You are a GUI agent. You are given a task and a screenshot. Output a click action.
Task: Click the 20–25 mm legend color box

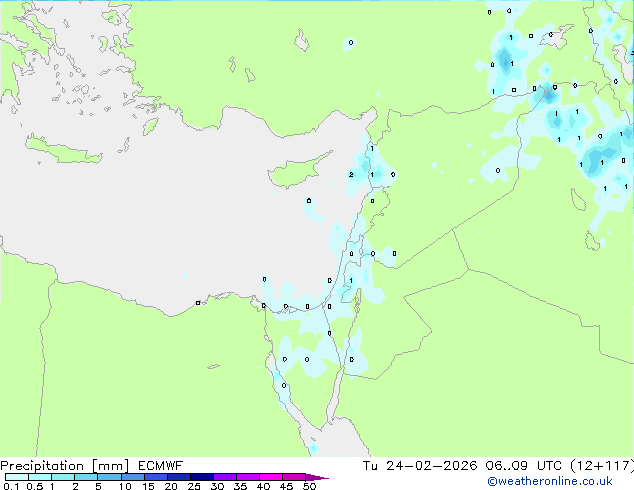tap(178, 477)
